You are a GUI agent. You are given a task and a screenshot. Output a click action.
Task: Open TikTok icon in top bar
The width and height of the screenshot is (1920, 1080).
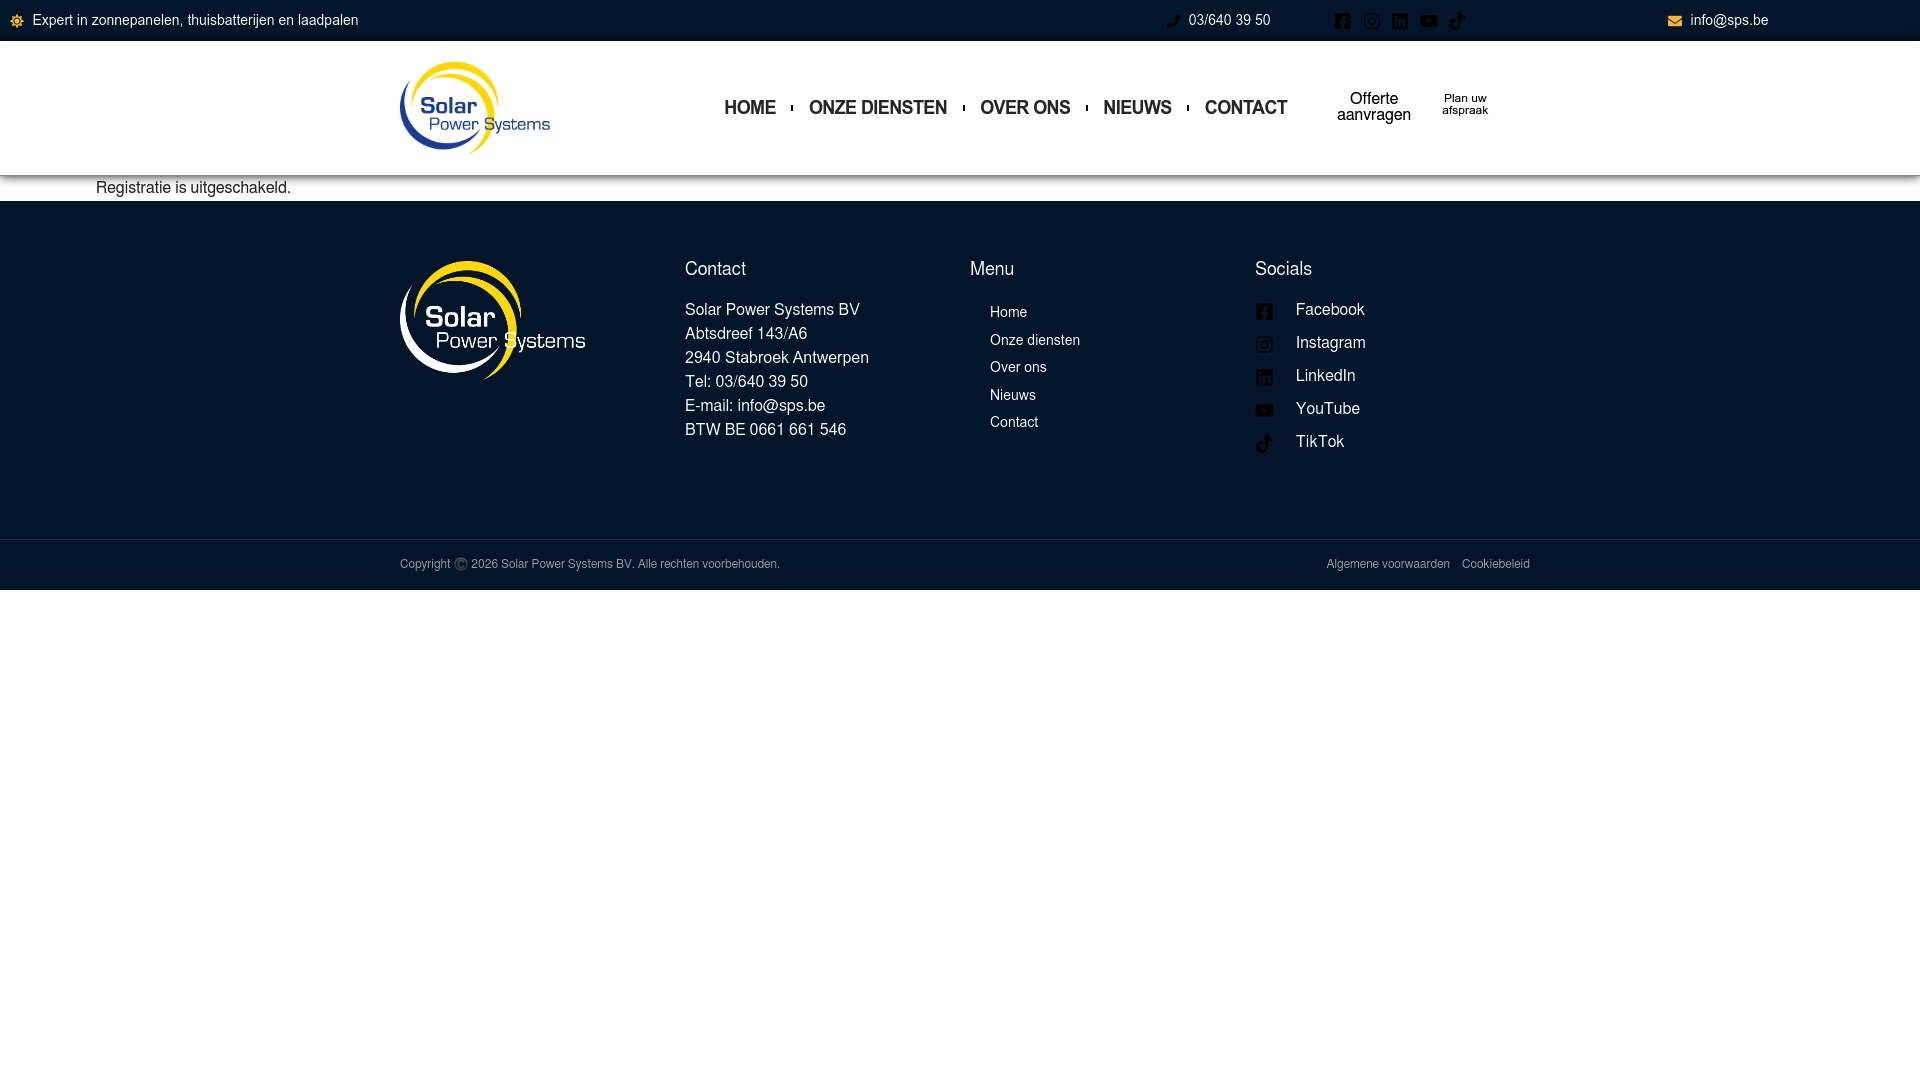1457,21
